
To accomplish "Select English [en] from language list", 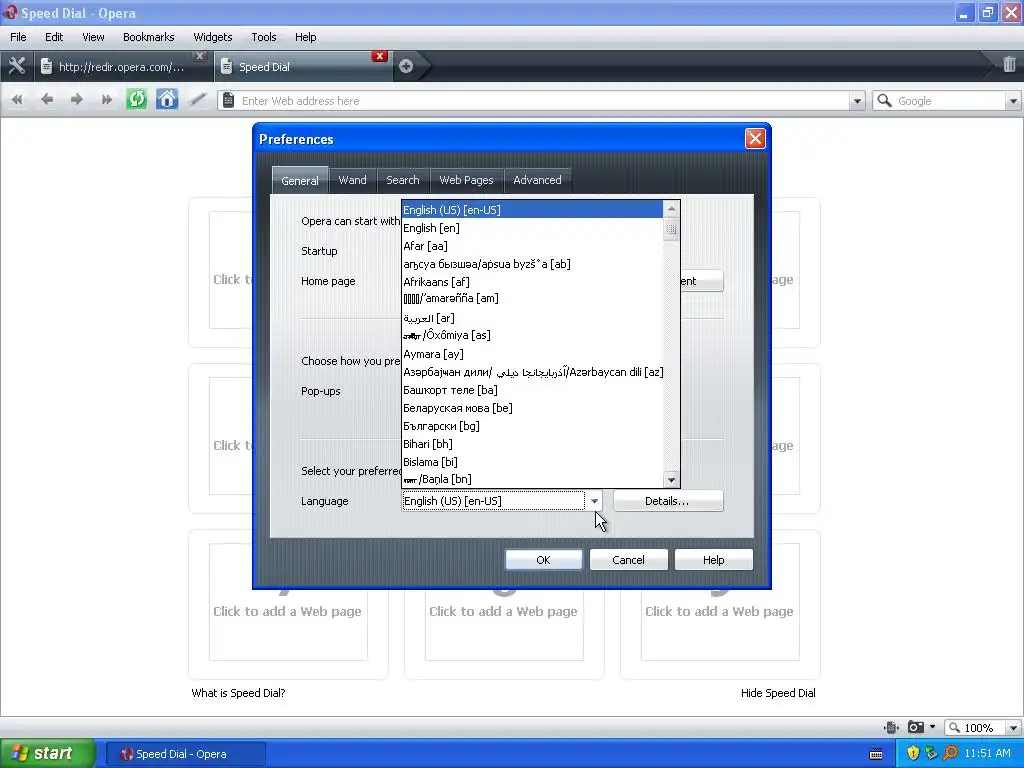I will point(532,228).
